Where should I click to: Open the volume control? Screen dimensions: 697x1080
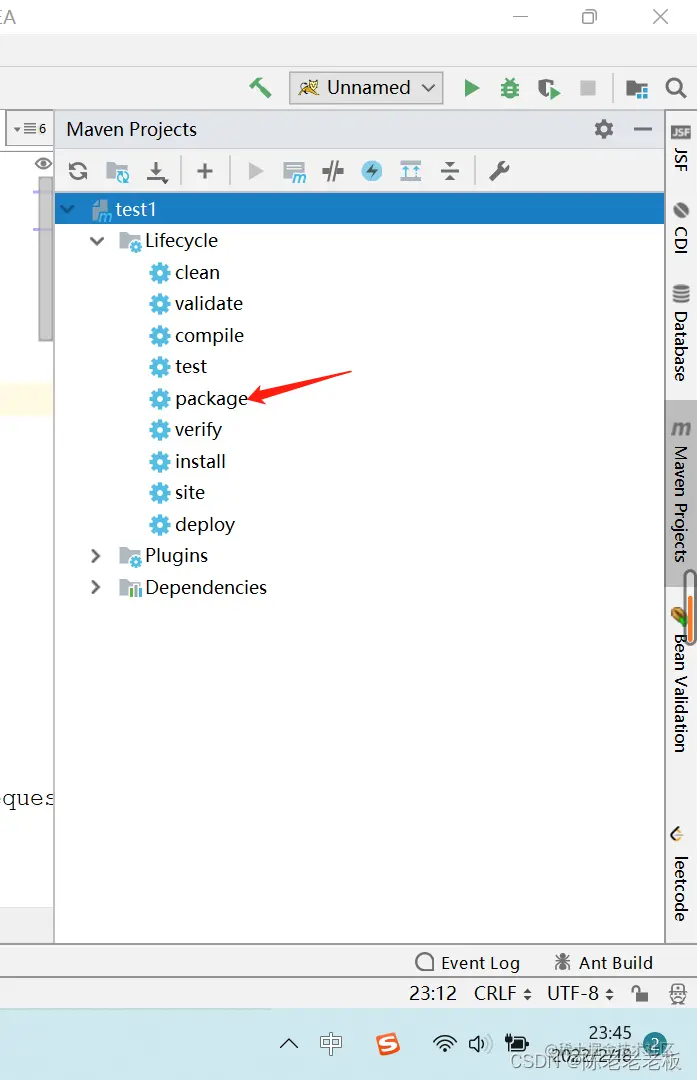pyautogui.click(x=480, y=1043)
